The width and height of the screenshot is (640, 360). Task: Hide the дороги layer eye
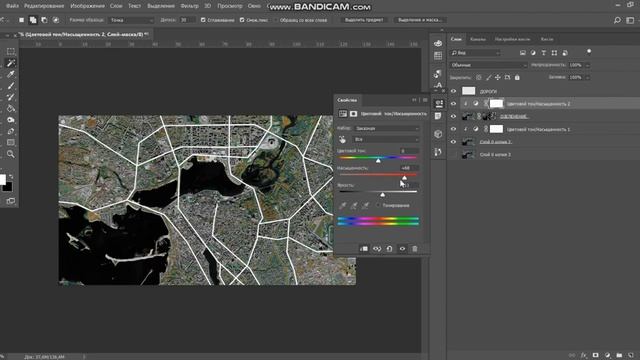pyautogui.click(x=453, y=91)
